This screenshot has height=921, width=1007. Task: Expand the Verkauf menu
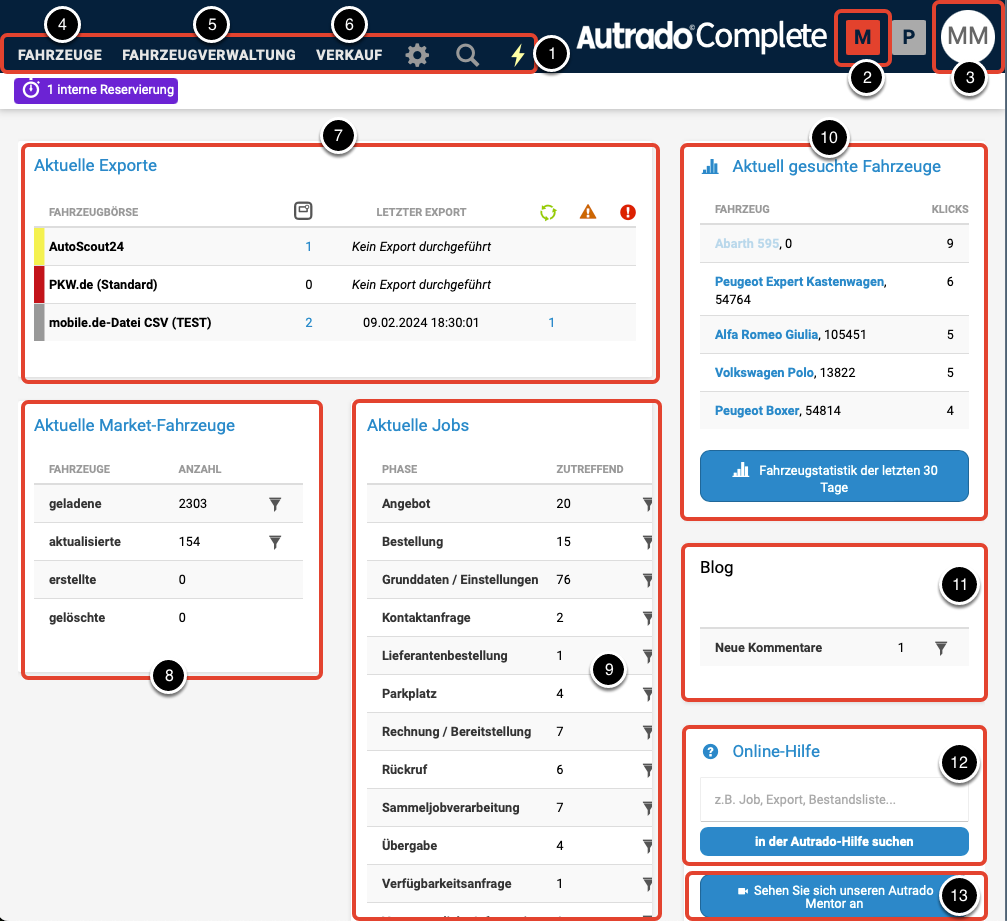[349, 55]
